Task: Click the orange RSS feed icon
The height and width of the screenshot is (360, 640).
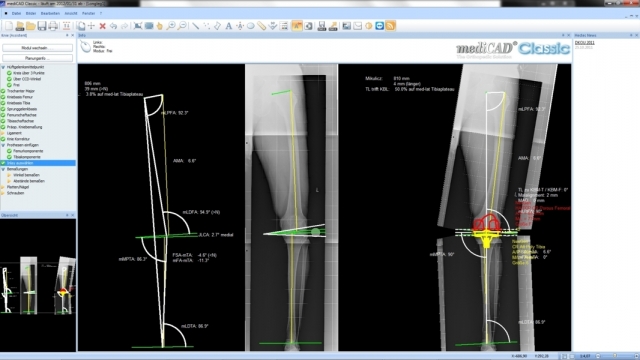Action: pos(390,26)
